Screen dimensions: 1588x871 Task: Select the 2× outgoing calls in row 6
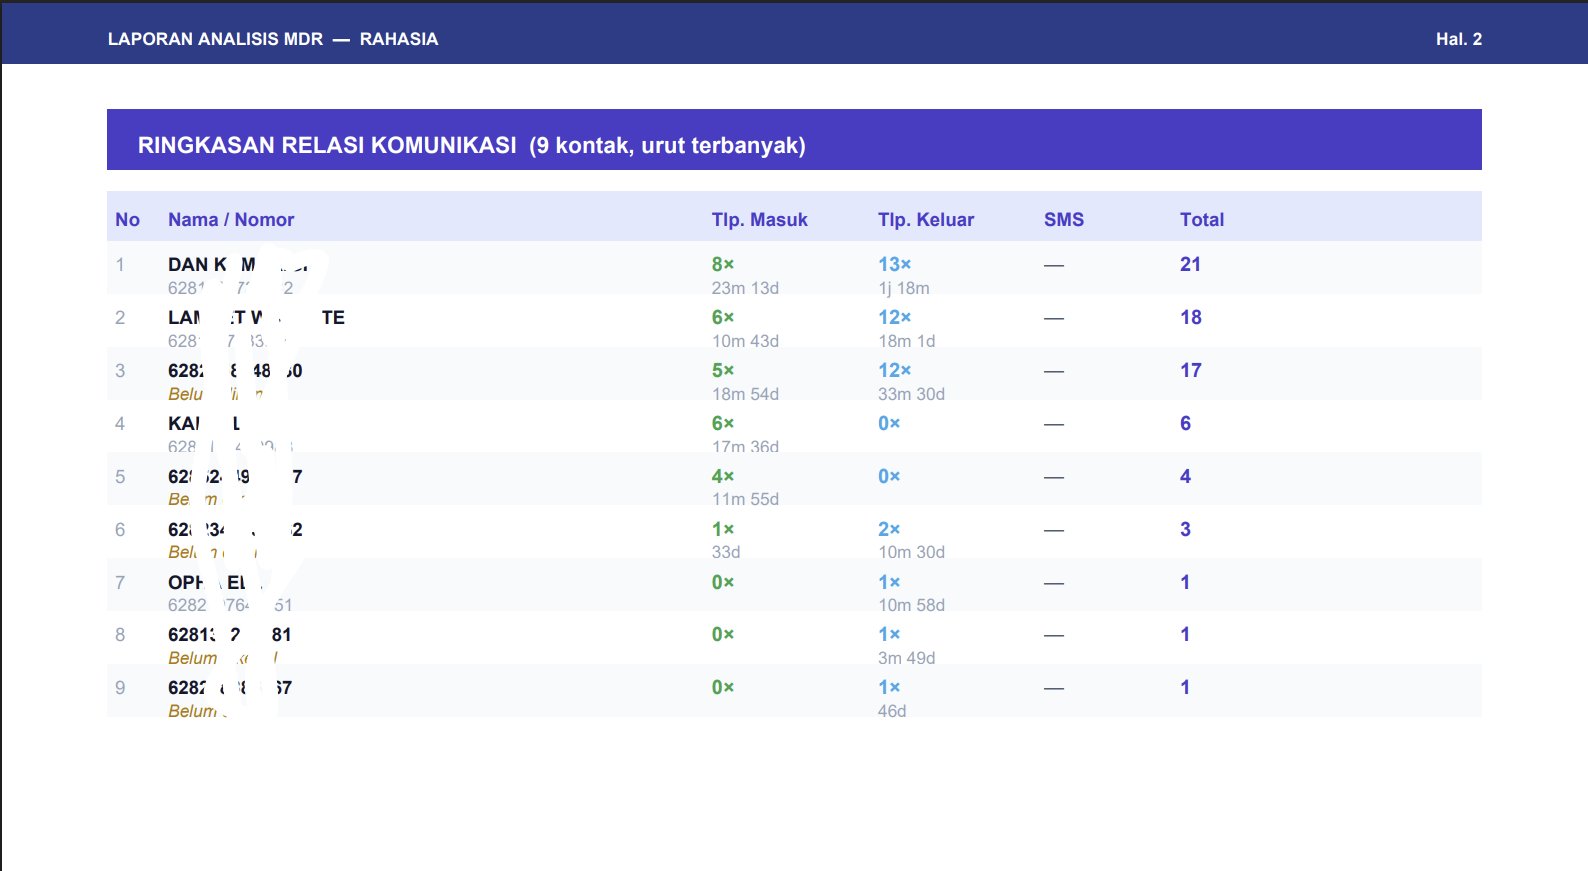[x=888, y=530]
